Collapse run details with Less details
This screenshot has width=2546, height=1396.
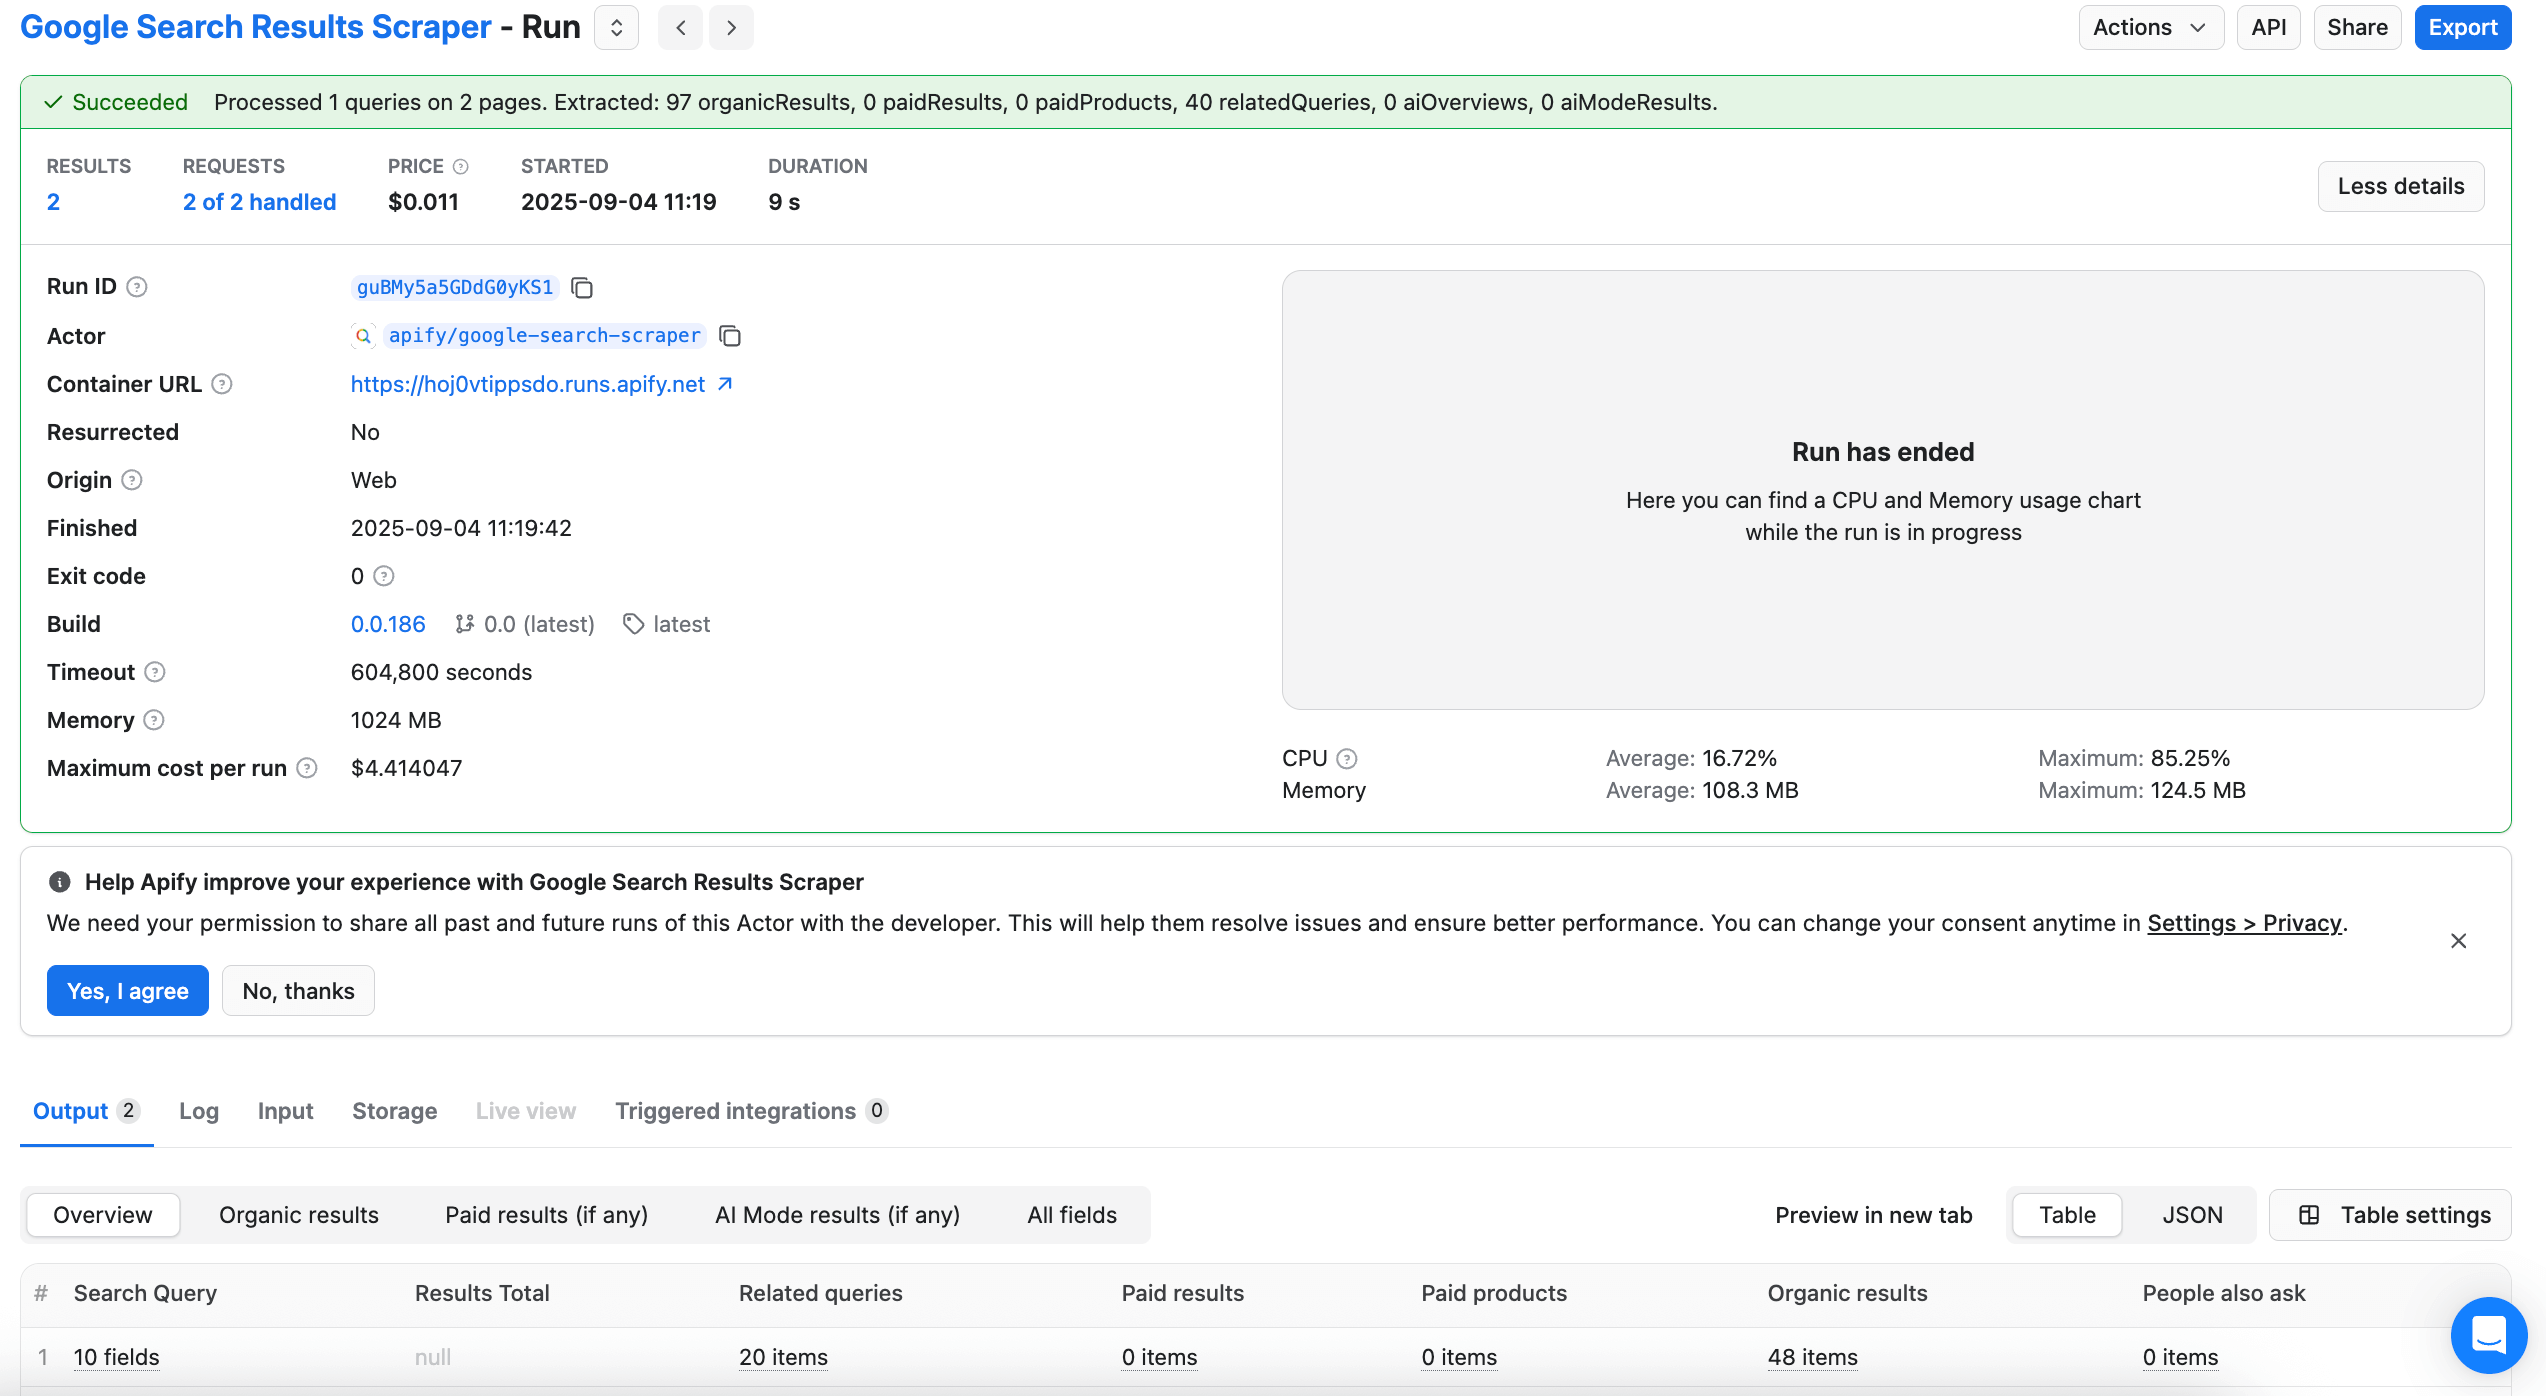point(2401,186)
